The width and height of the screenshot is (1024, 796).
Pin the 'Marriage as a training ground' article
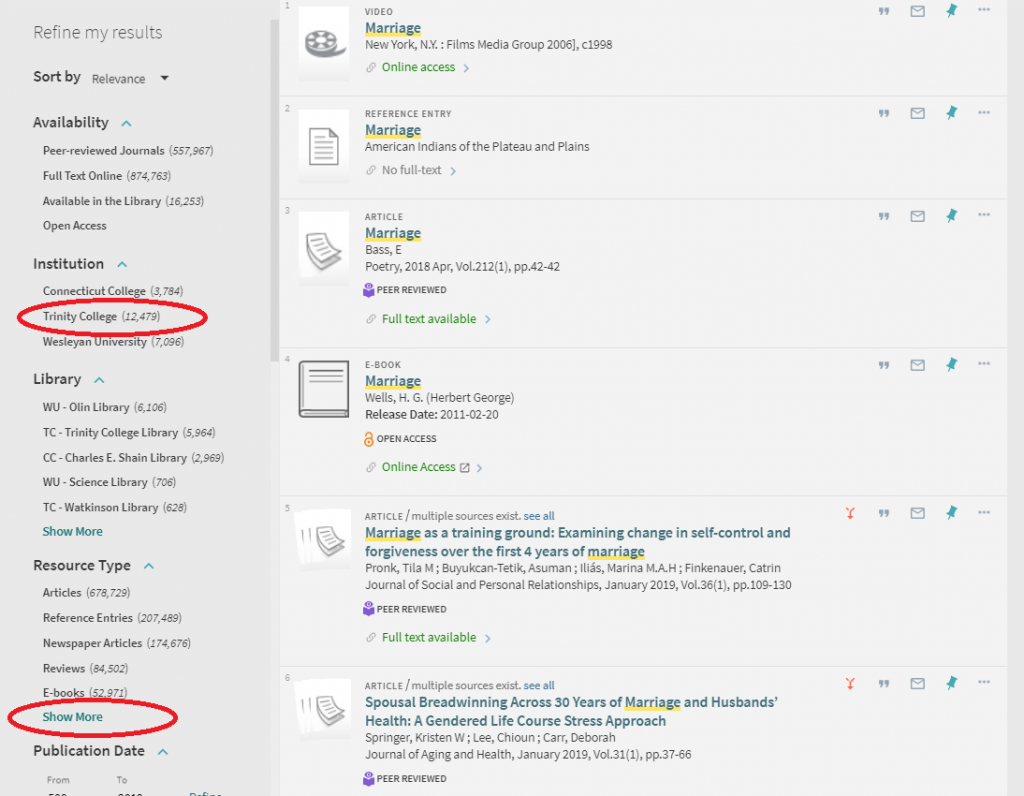[x=952, y=513]
